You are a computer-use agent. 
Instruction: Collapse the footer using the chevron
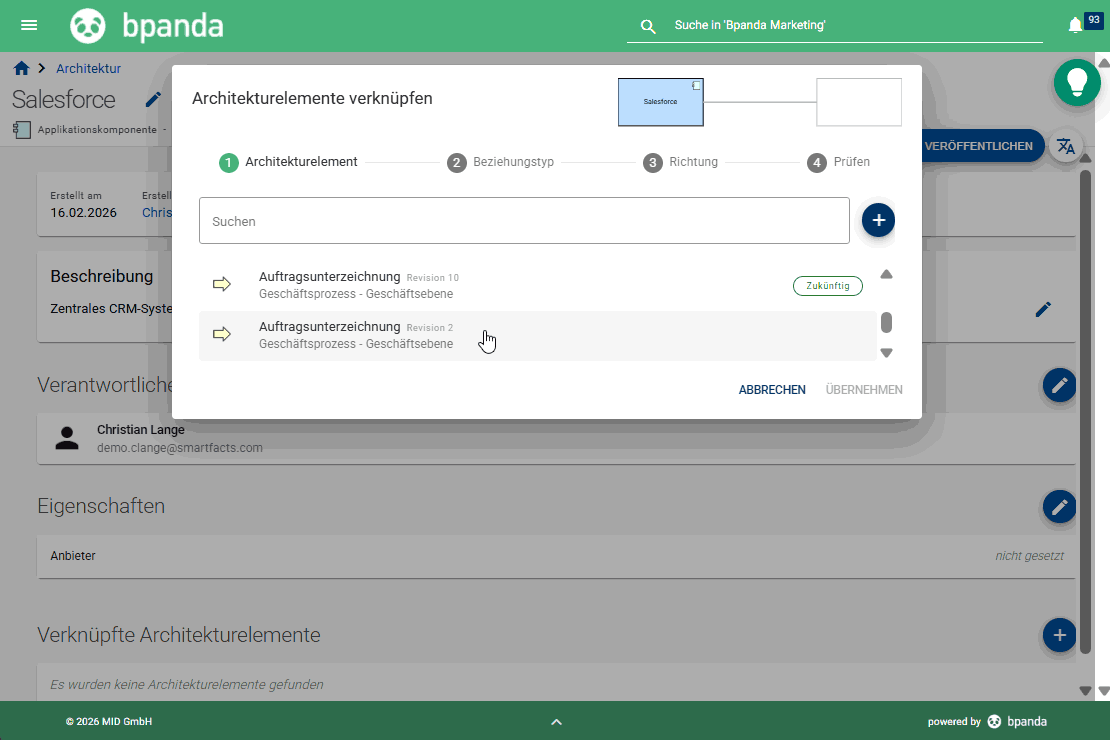(556, 721)
